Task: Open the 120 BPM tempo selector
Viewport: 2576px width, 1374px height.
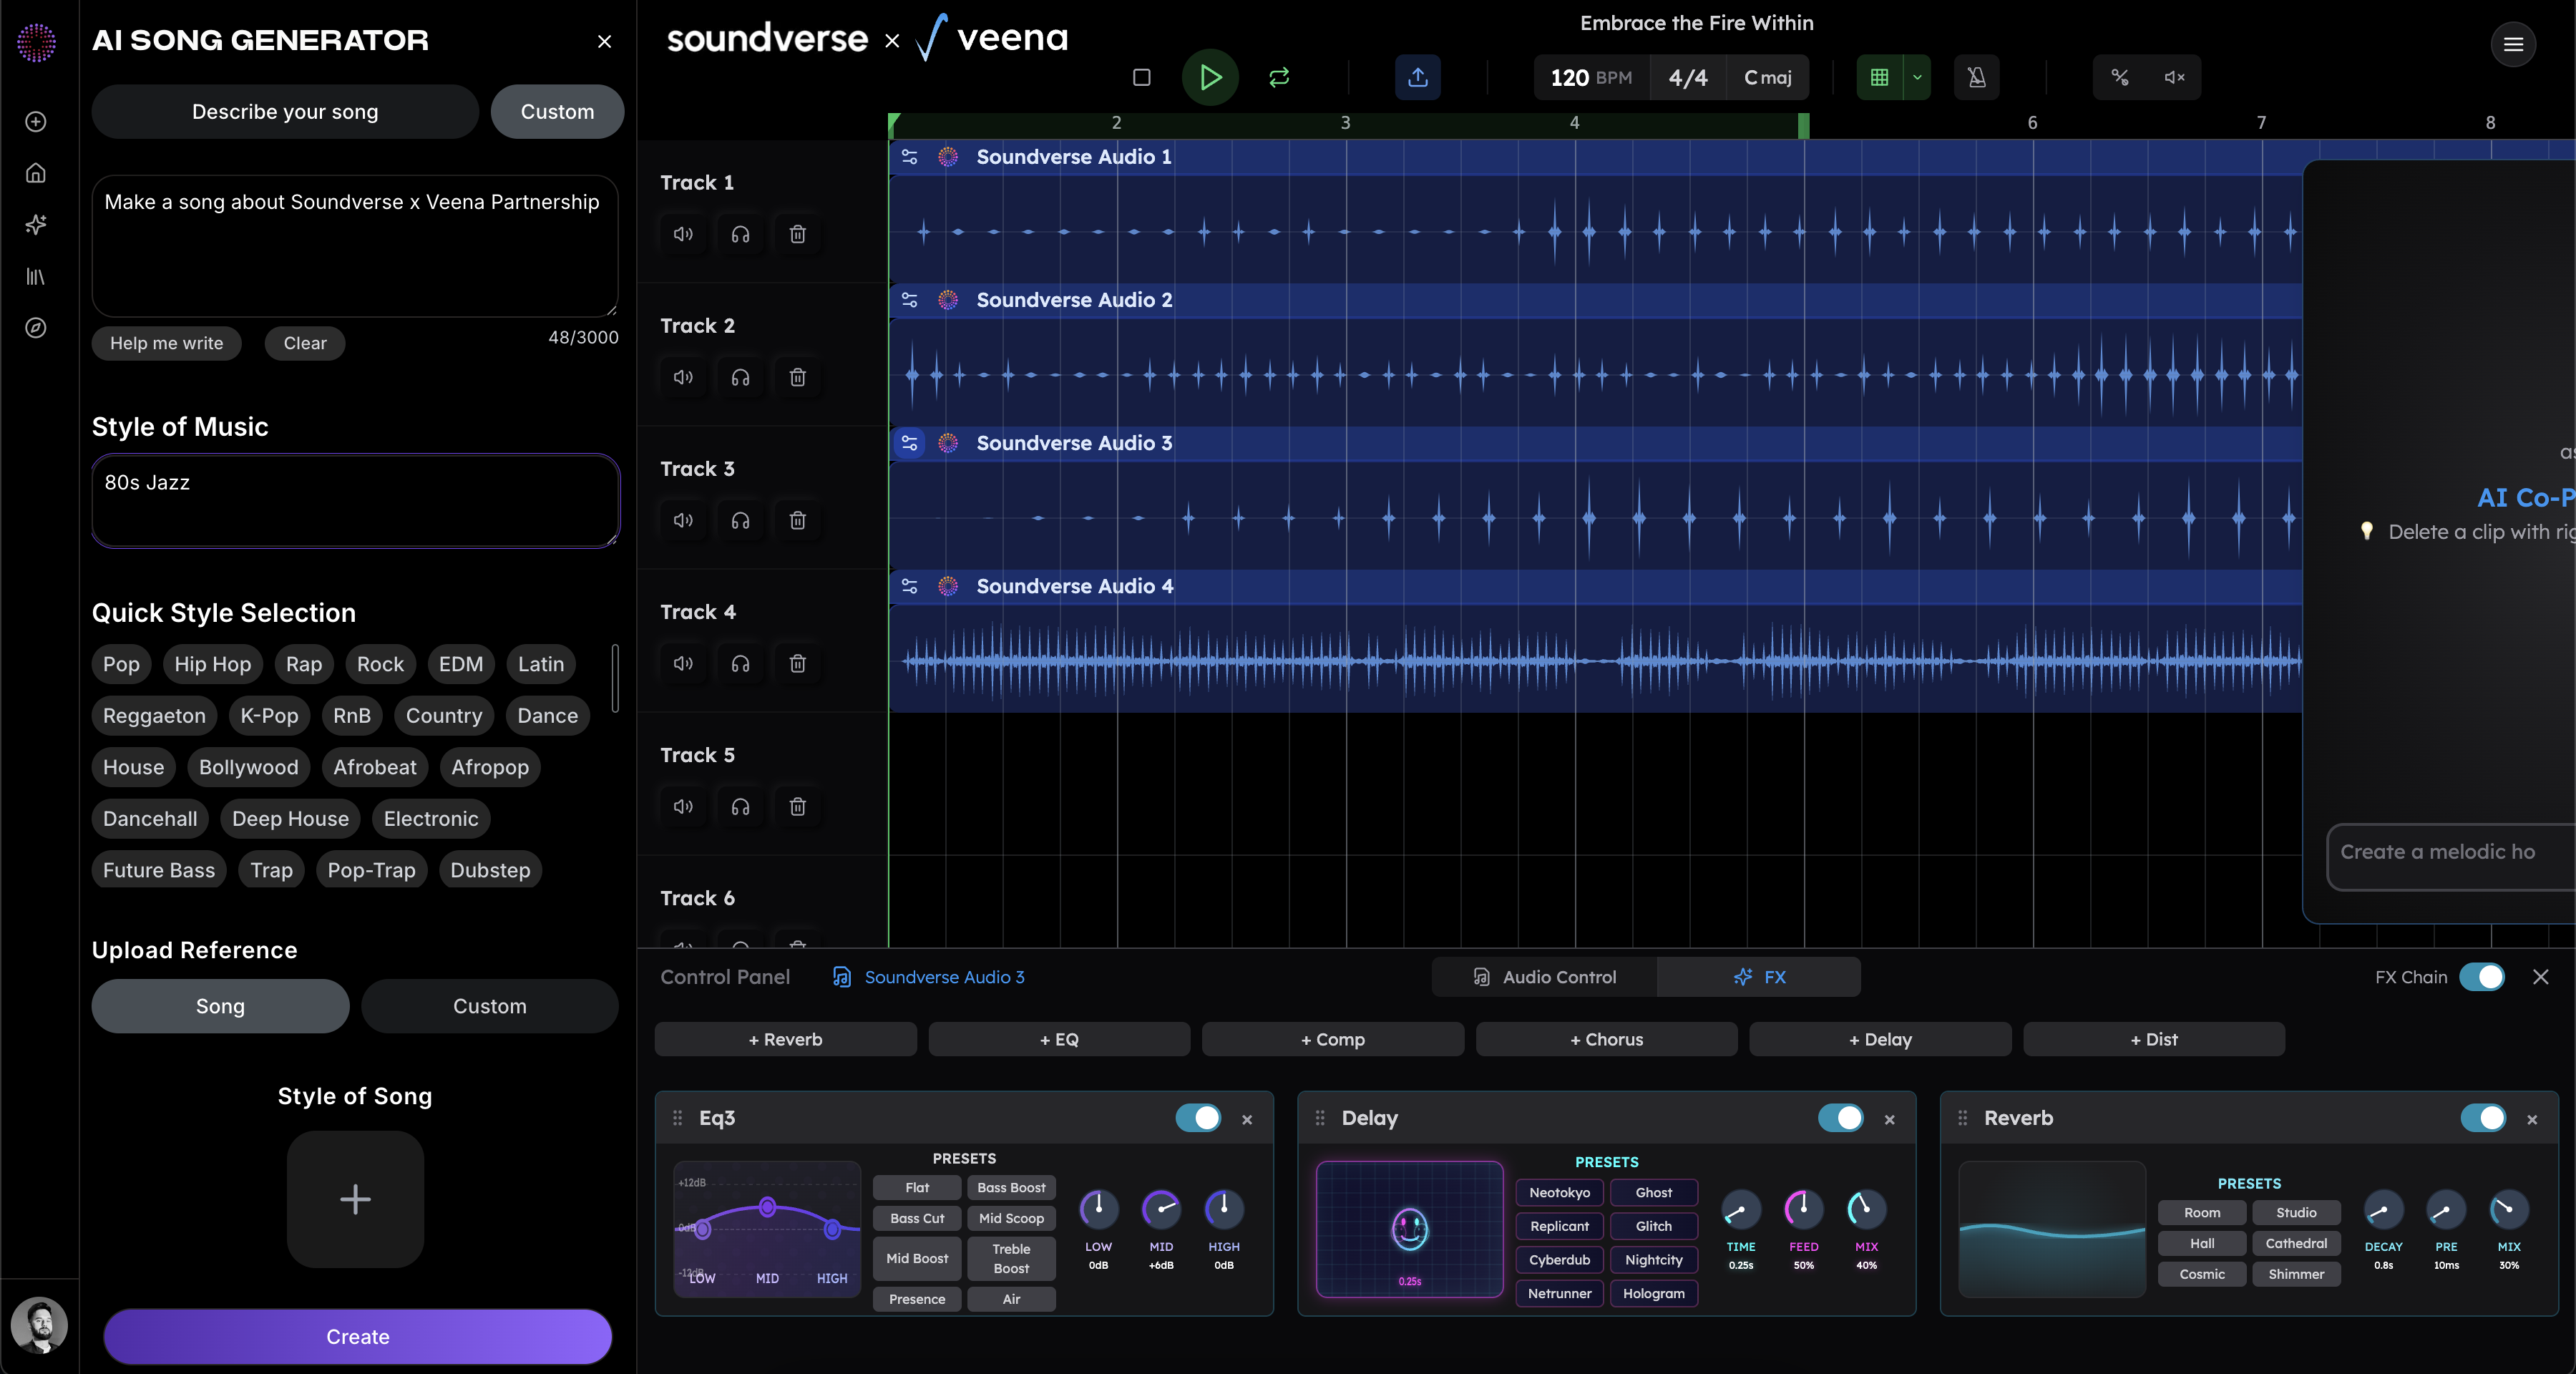Action: (x=1591, y=77)
